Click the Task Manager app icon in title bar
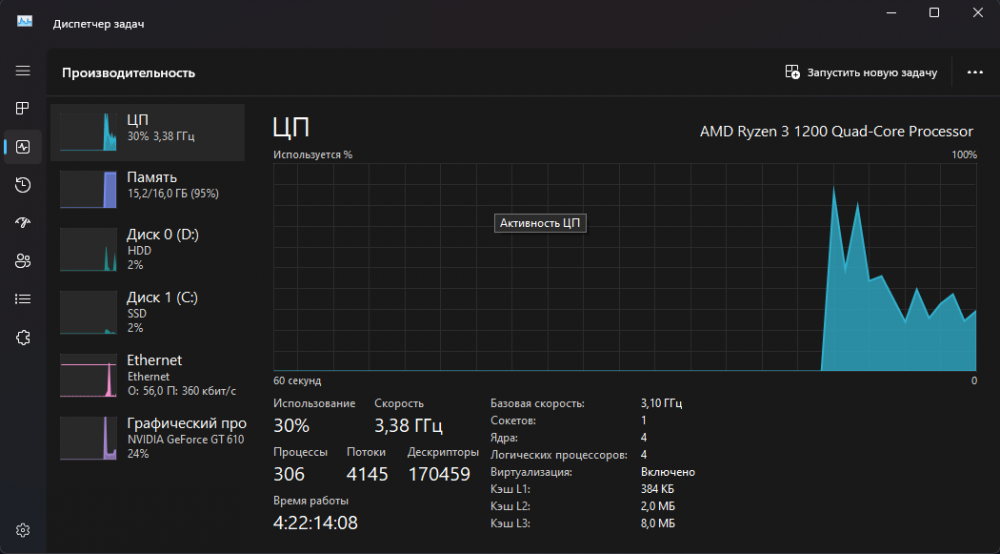This screenshot has height=554, width=1000. pos(25,22)
